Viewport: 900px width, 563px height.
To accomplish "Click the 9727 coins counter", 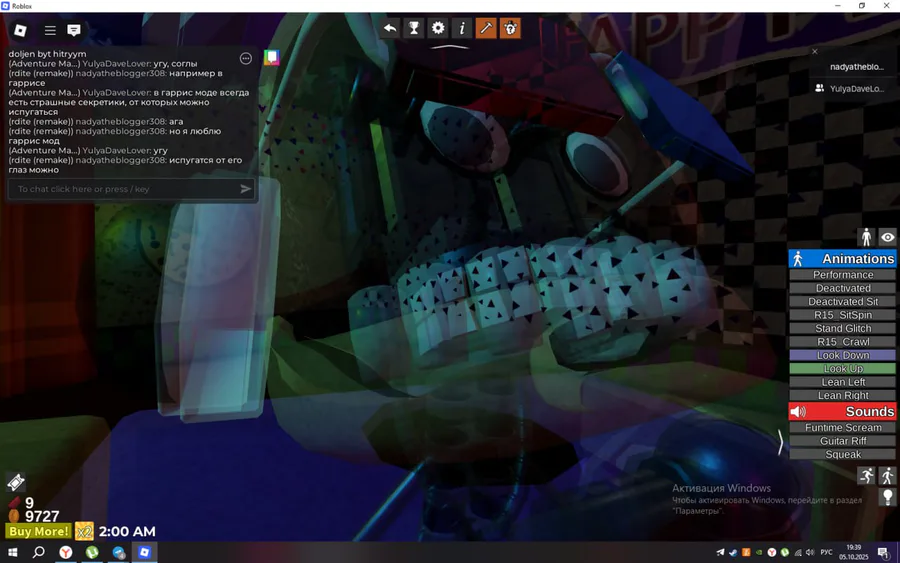I will click(41, 516).
